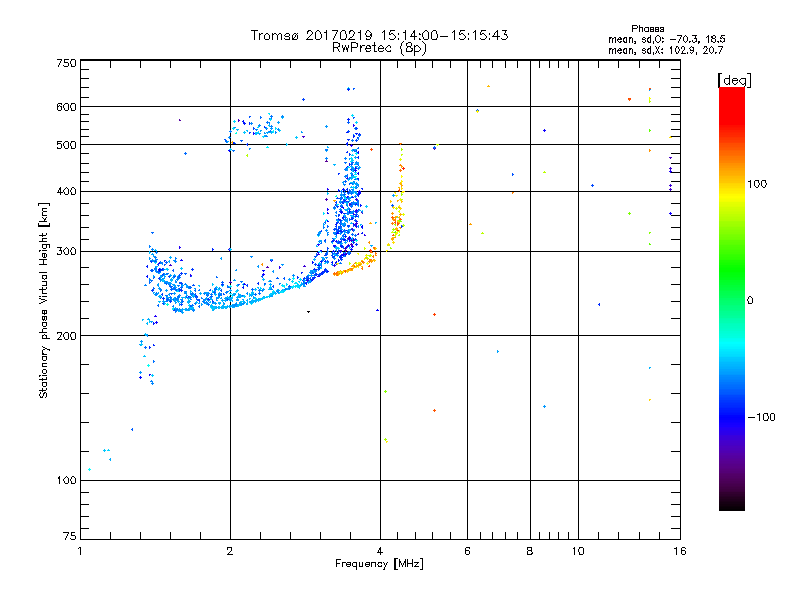Screen dimensions: 800x600
Task: Click the colorbar '-100' tick label
Action: [761, 417]
